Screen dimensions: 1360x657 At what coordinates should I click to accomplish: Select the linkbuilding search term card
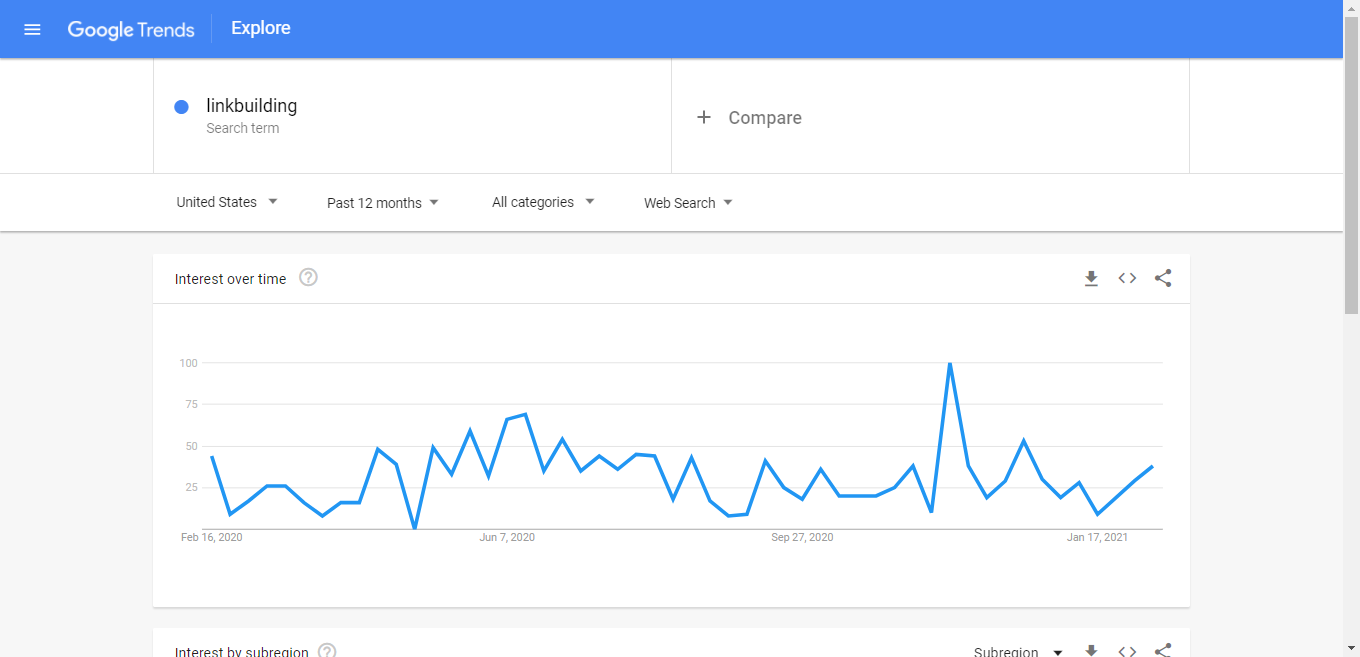click(x=410, y=115)
